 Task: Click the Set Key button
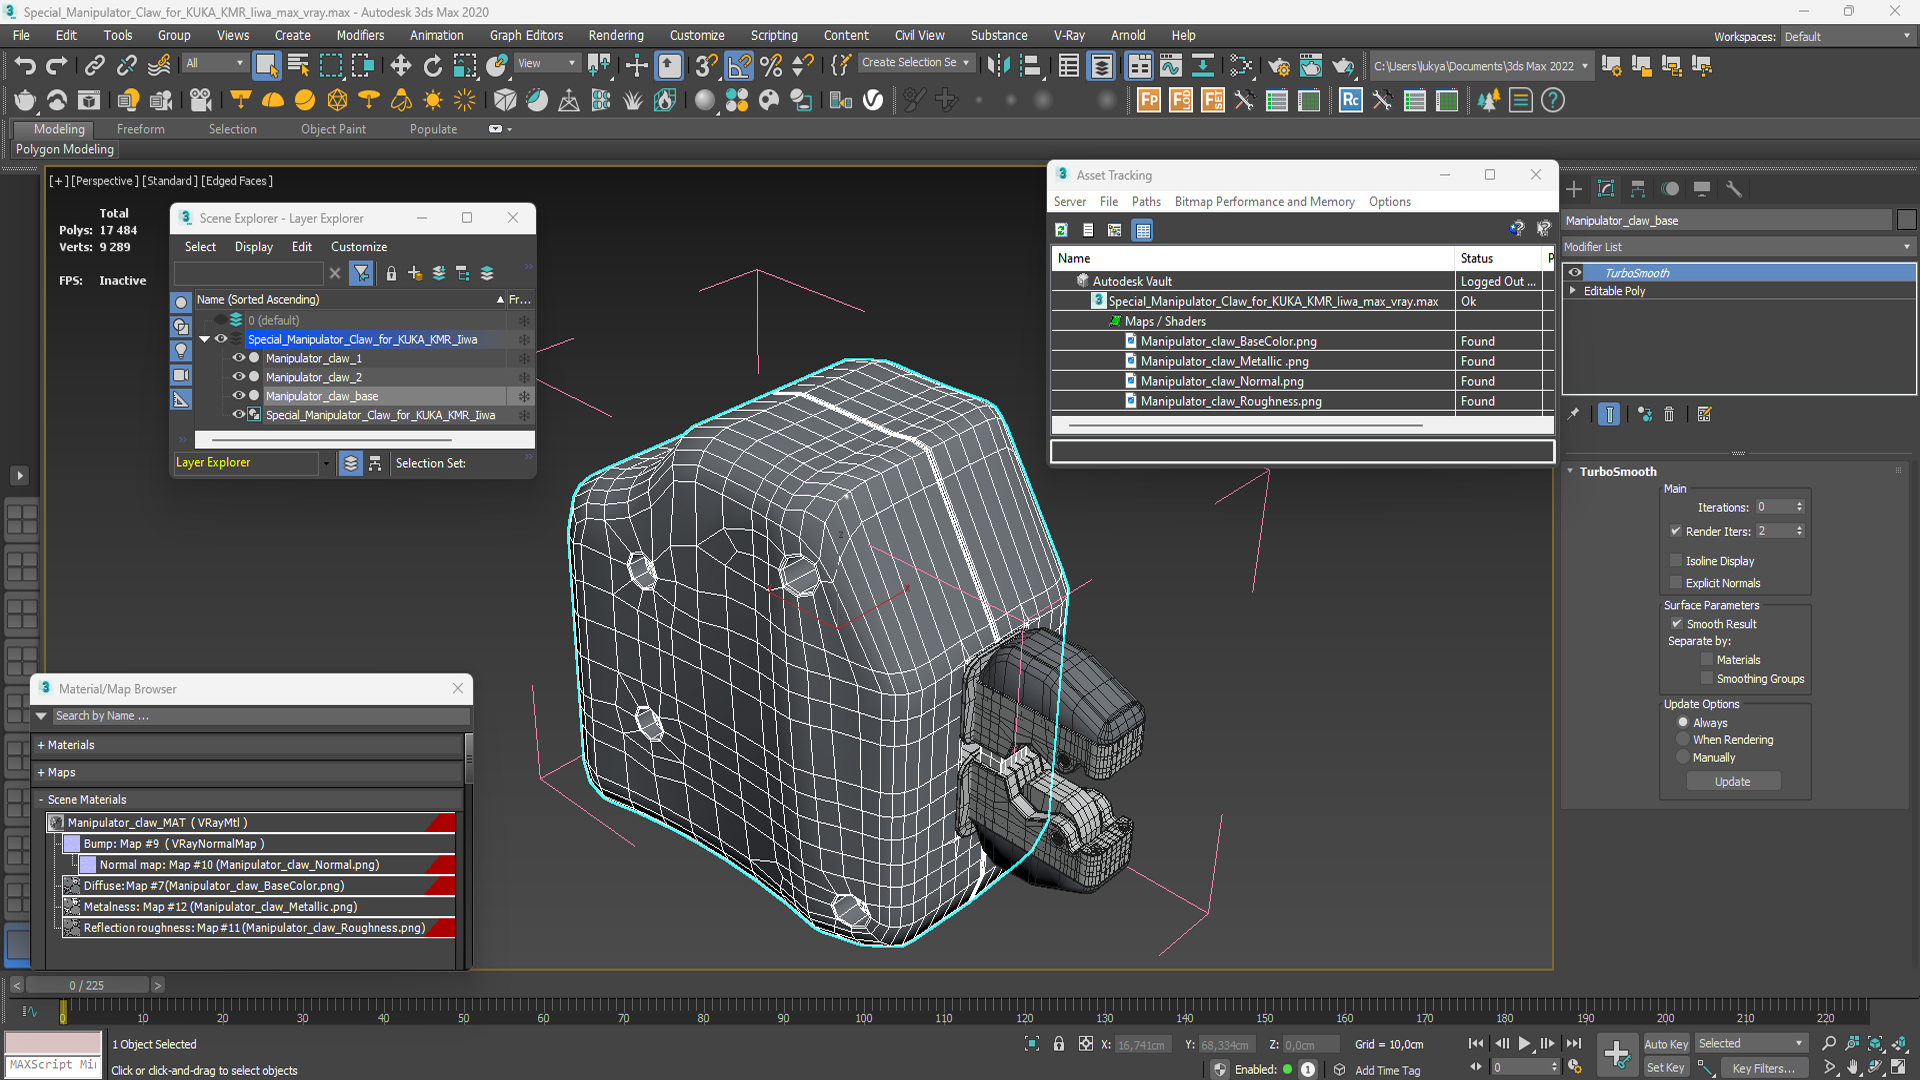(x=1666, y=1068)
